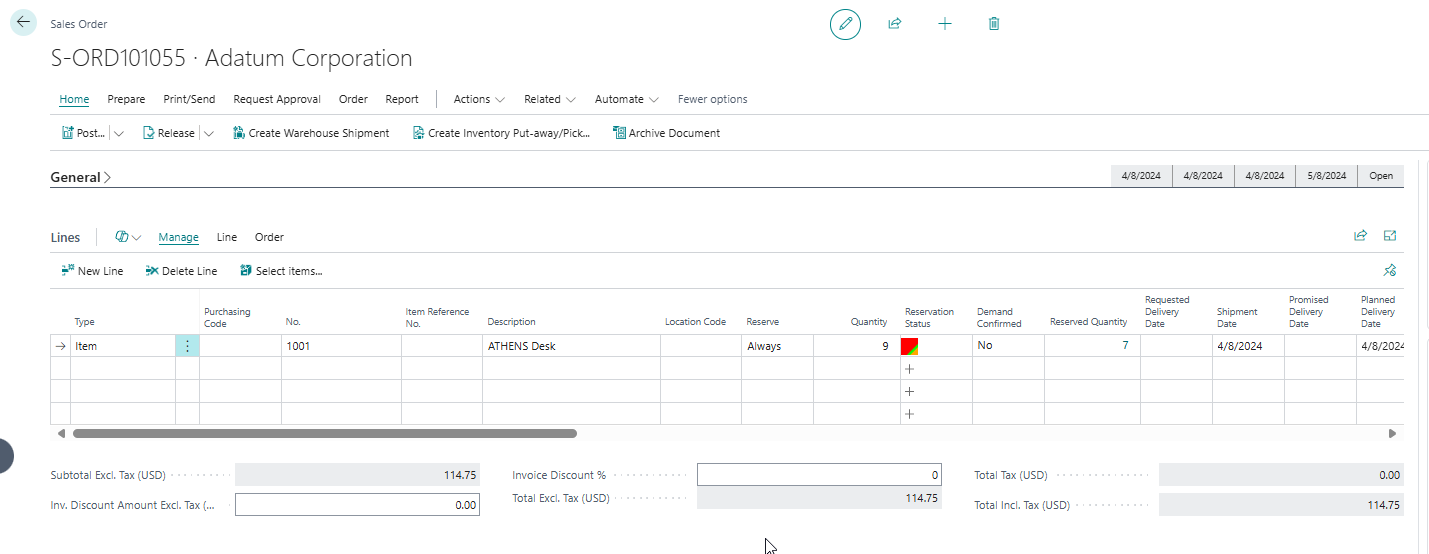This screenshot has height=554, width=1429.
Task: Click the Open status in General summary
Action: (1381, 175)
